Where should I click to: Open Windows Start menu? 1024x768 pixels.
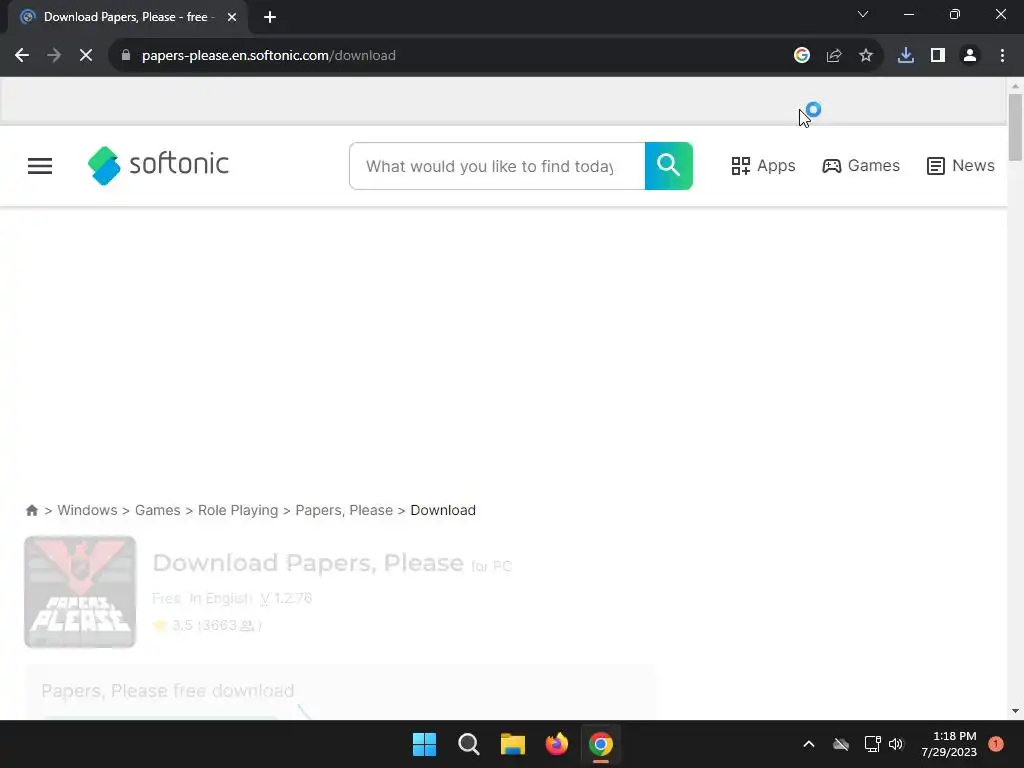[x=424, y=744]
